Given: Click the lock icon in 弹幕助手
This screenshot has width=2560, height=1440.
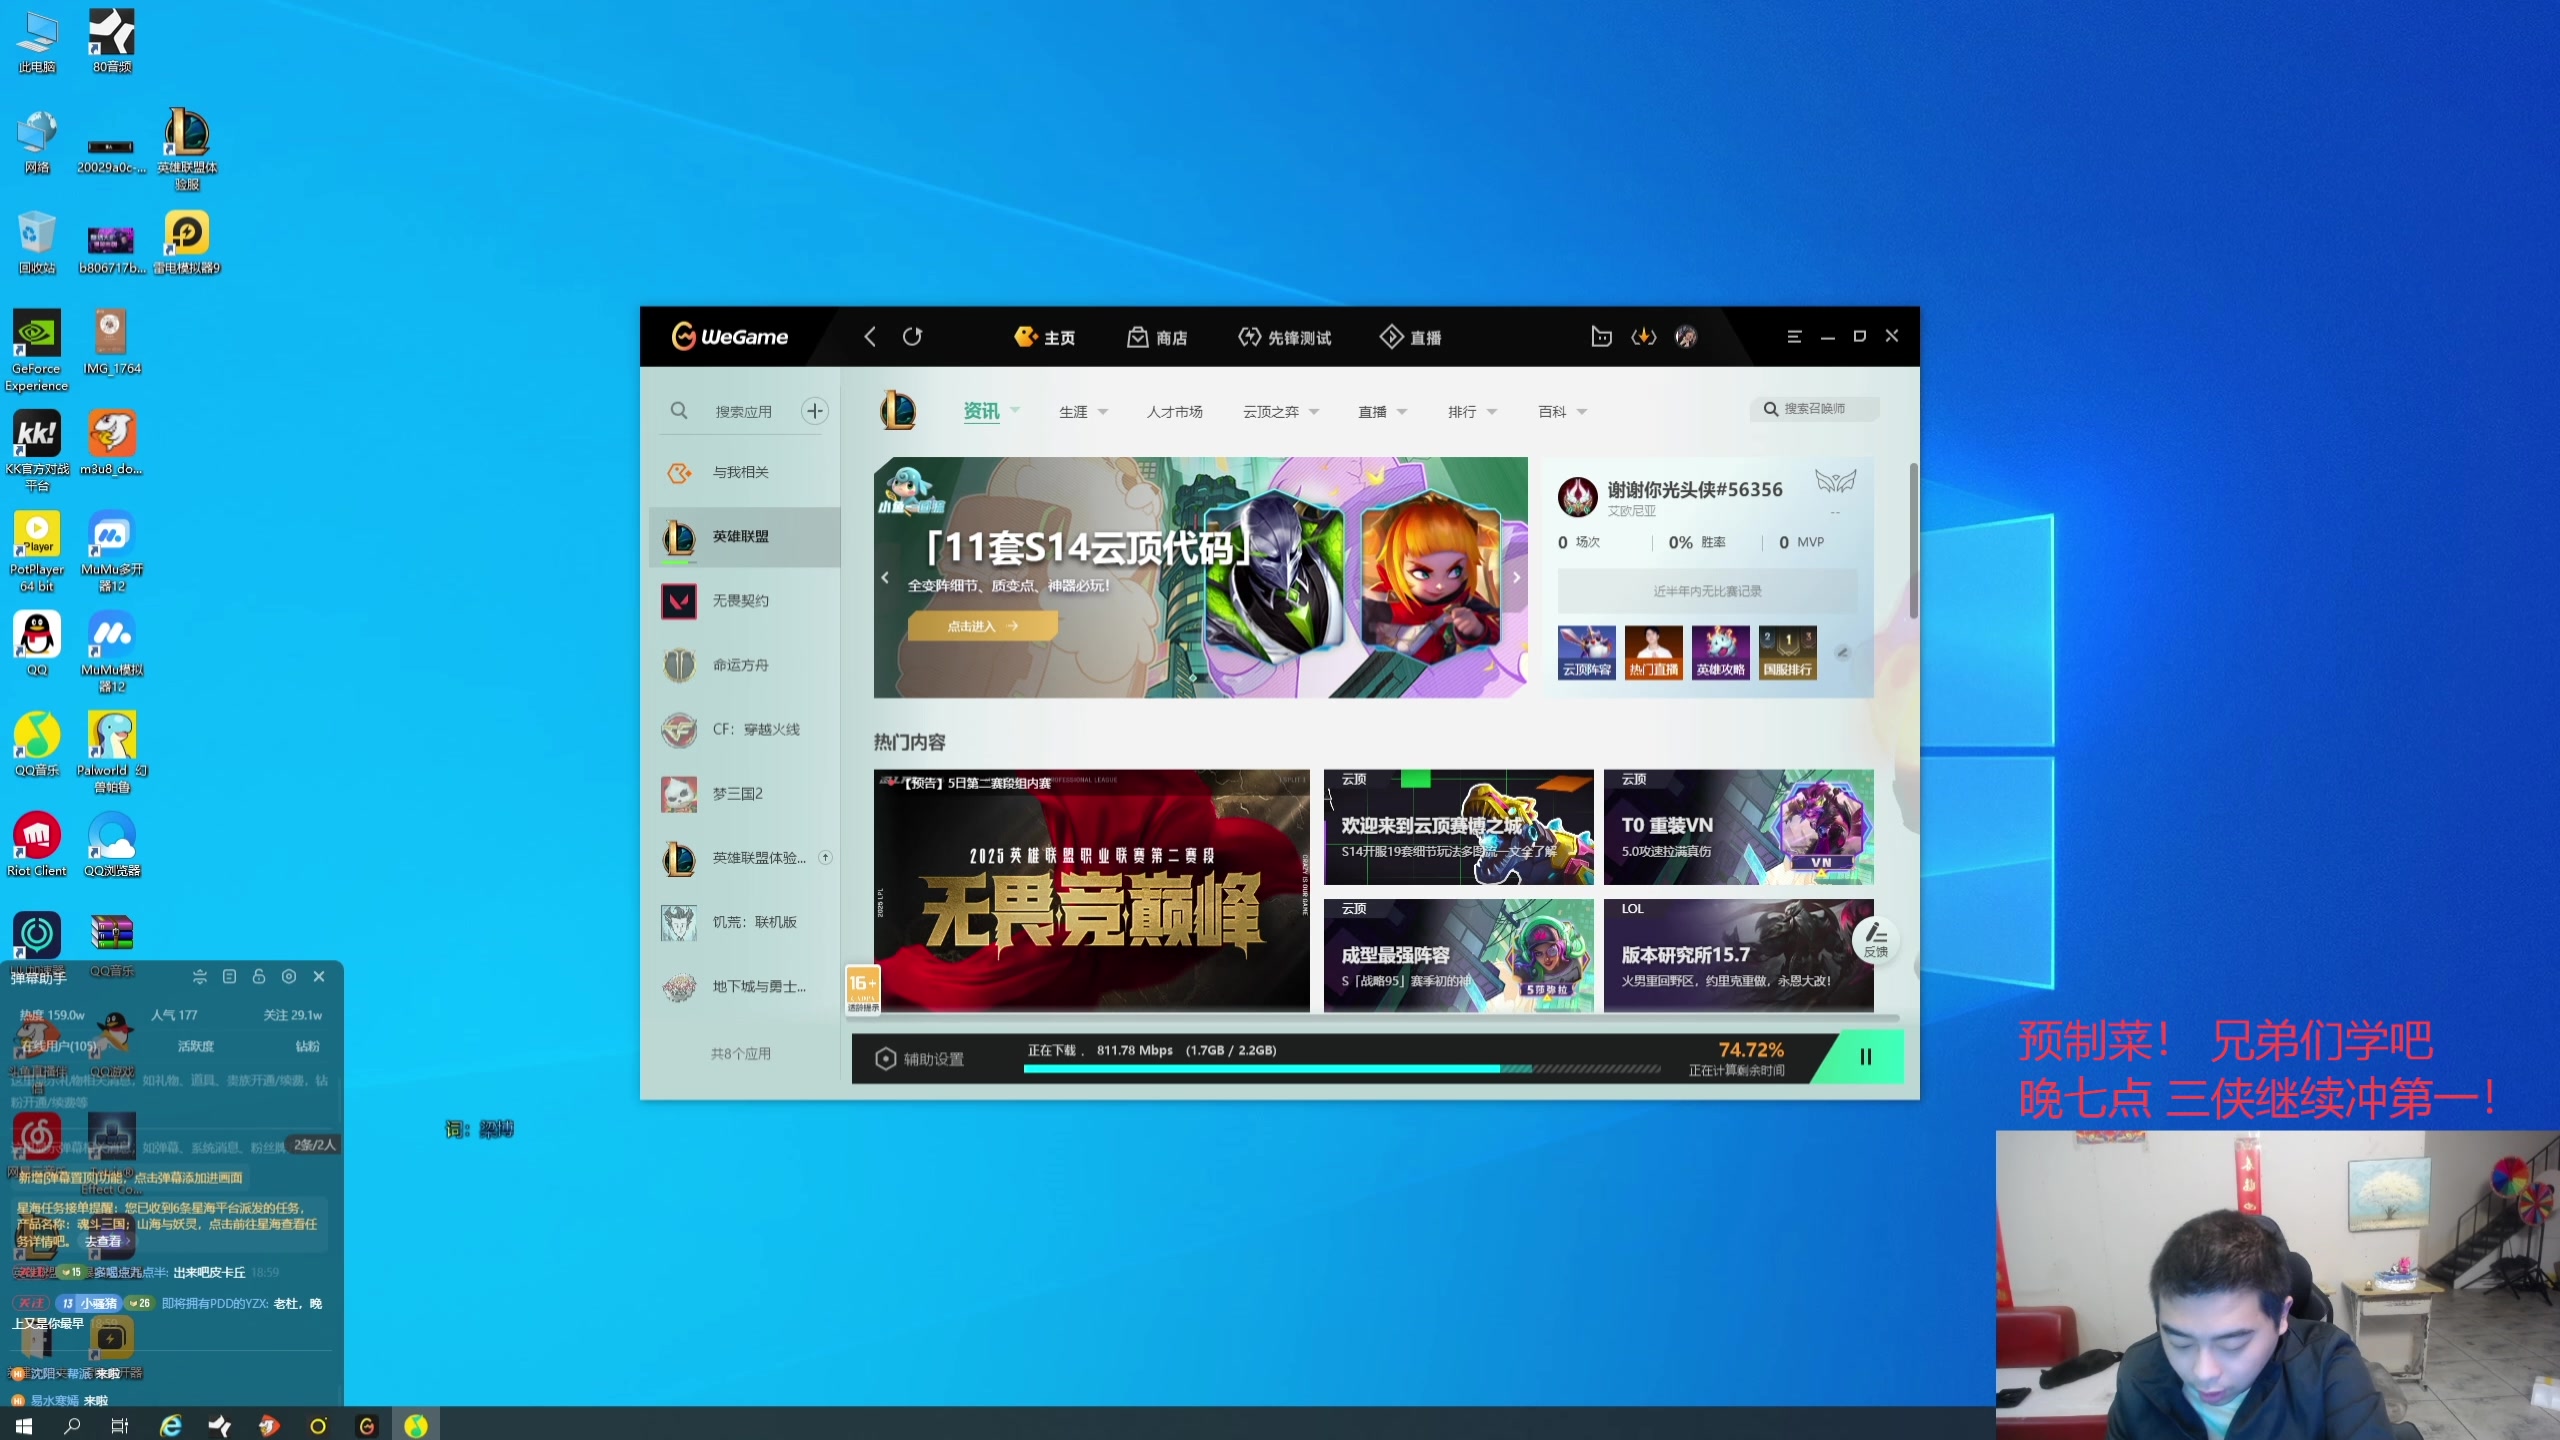Looking at the screenshot, I should pos(259,976).
